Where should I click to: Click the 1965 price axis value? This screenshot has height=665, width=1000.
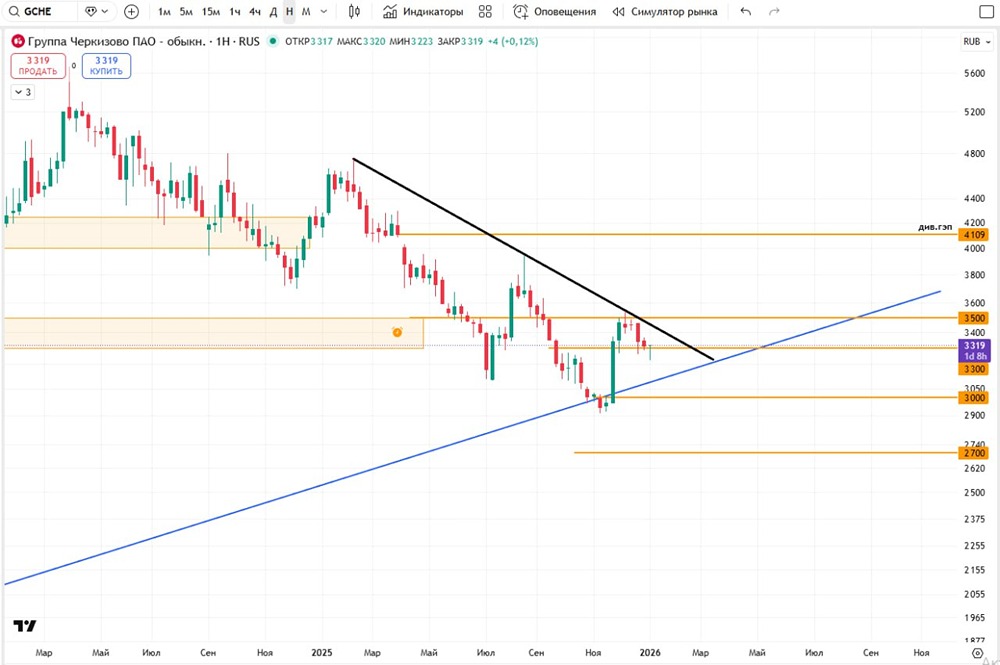tap(974, 618)
